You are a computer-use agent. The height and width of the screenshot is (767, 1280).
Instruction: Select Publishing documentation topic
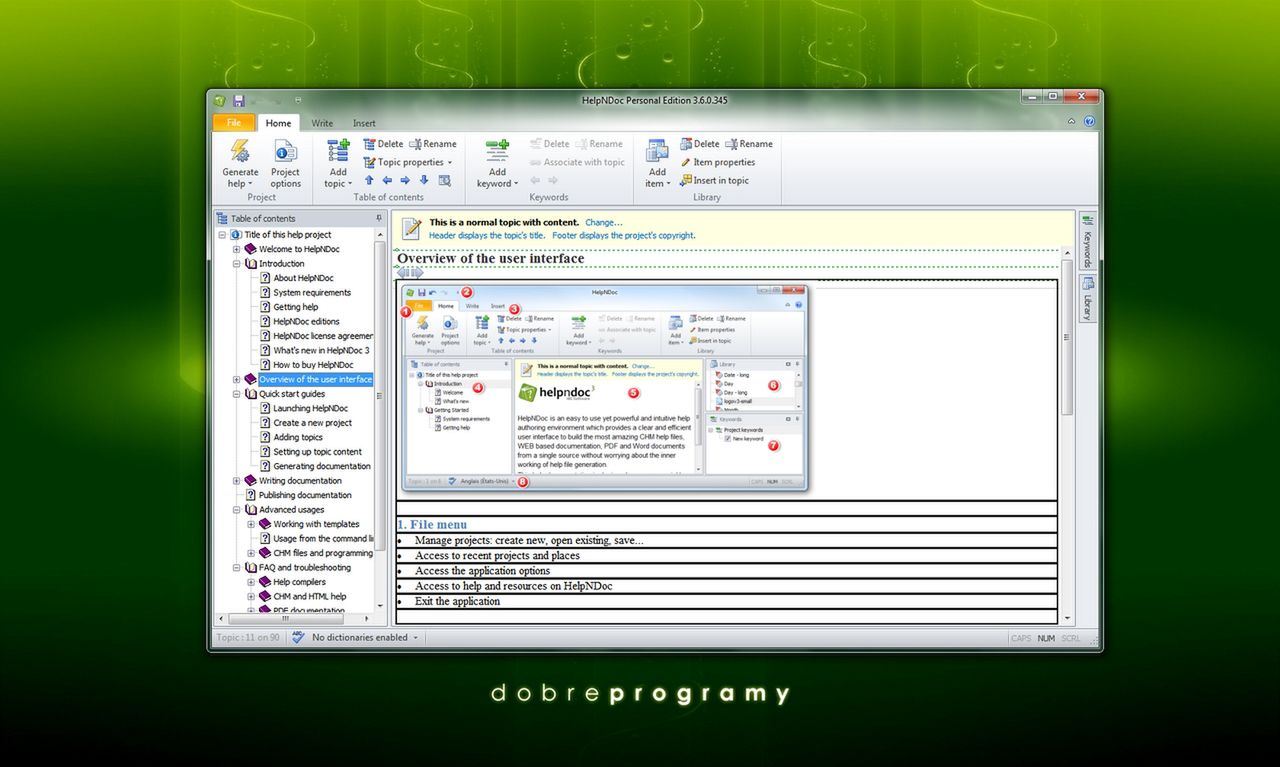(x=305, y=495)
